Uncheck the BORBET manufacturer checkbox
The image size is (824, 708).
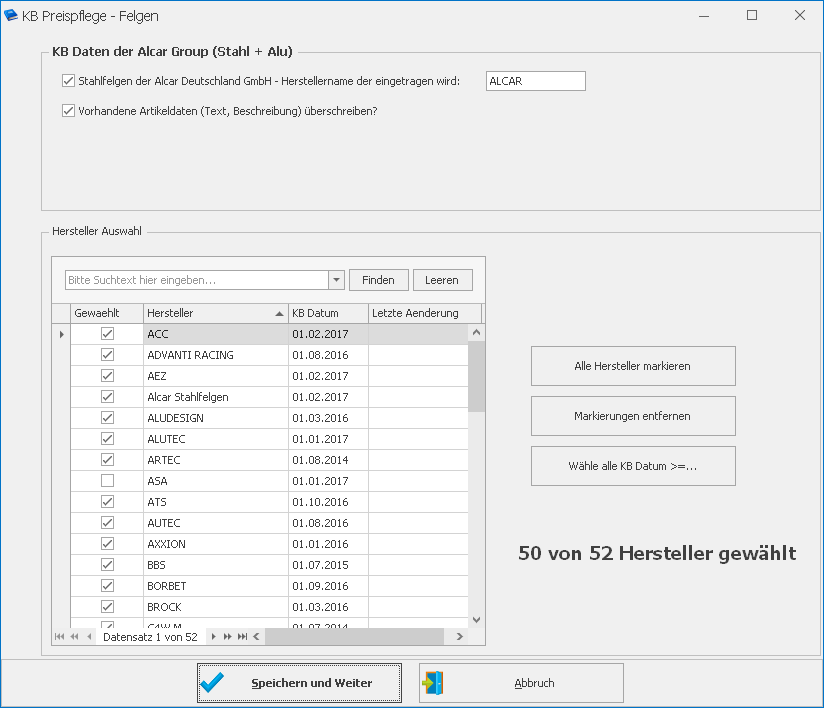pyautogui.click(x=107, y=586)
